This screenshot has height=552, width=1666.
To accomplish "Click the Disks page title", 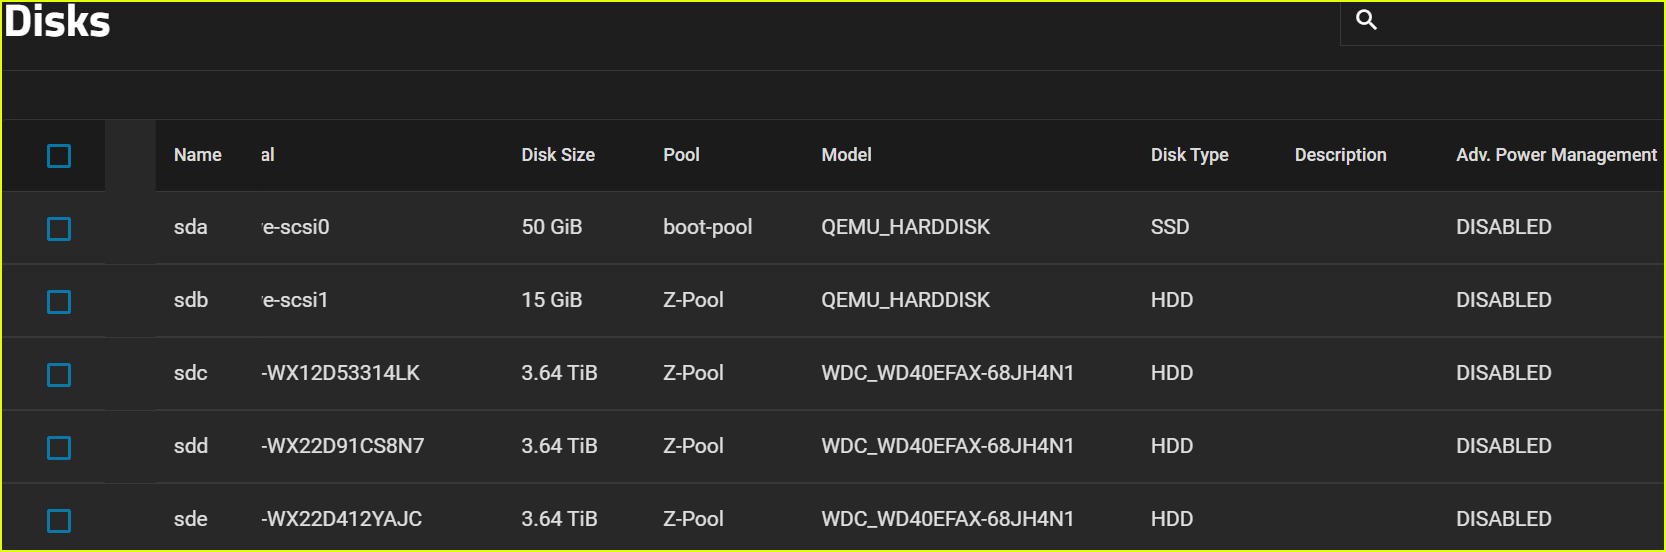I will (57, 21).
